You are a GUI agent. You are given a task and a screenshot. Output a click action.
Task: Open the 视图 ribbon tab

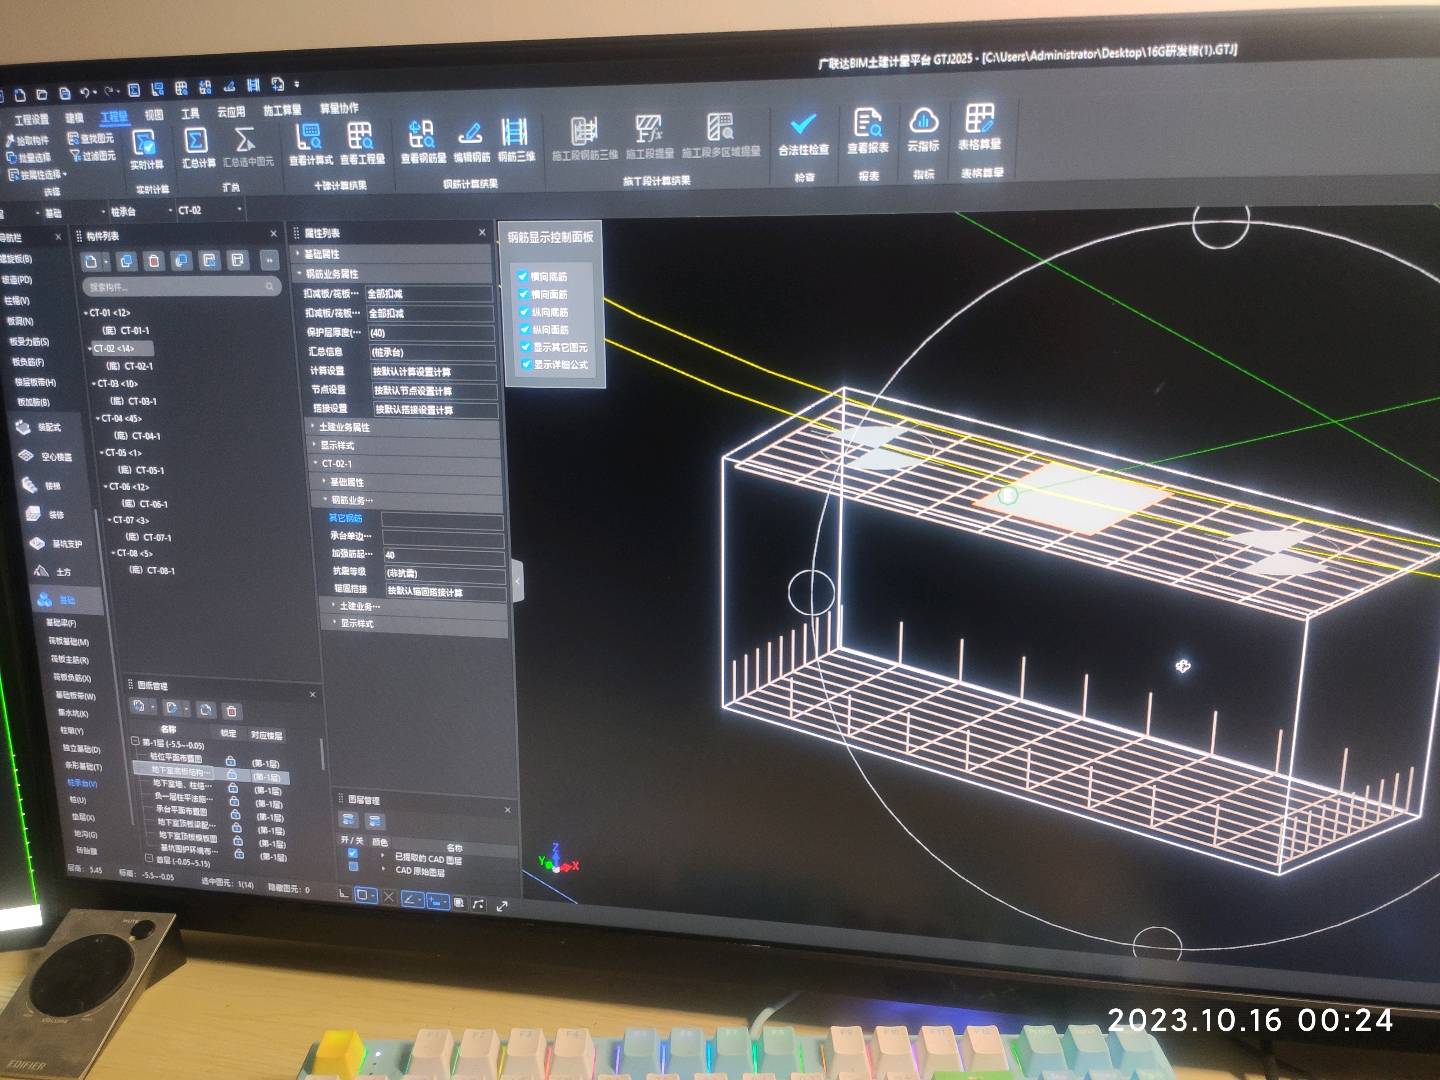(154, 115)
